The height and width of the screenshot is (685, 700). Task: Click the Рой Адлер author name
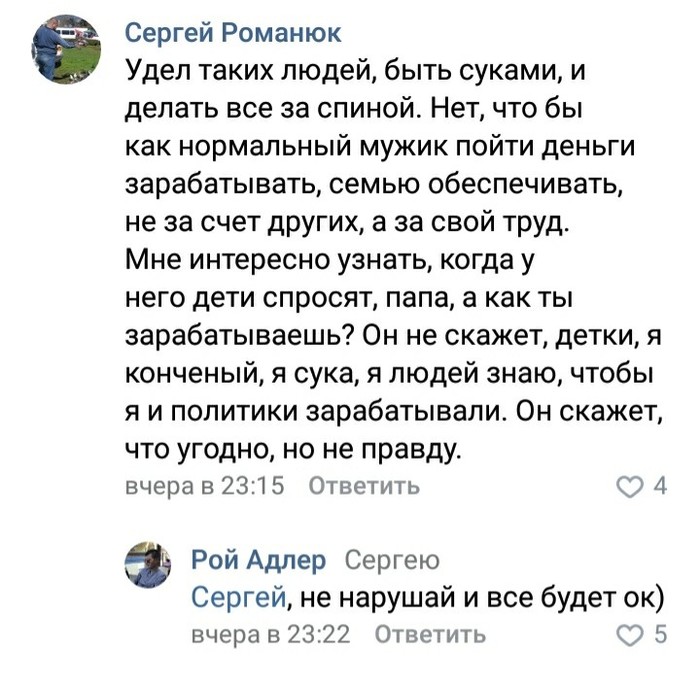click(258, 561)
